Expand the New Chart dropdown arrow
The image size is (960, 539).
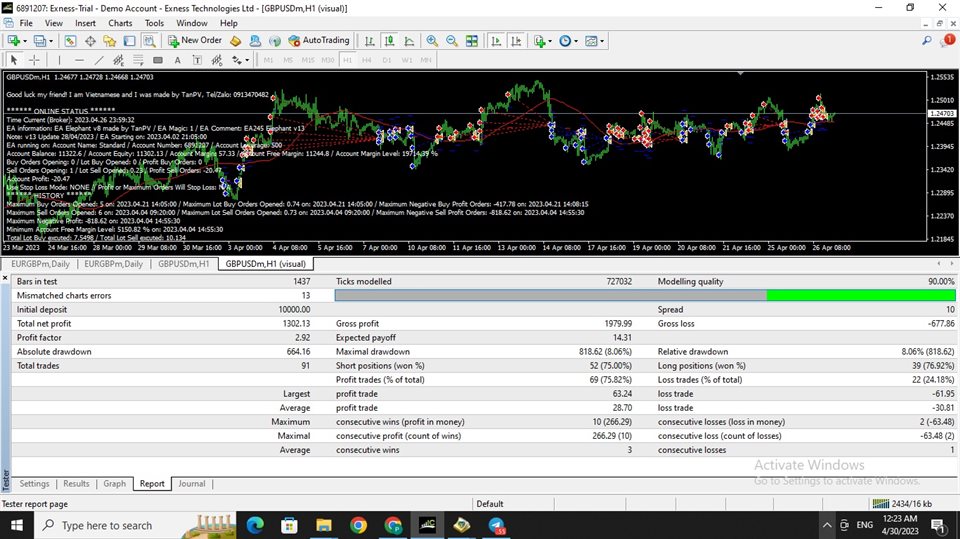pyautogui.click(x=24, y=41)
